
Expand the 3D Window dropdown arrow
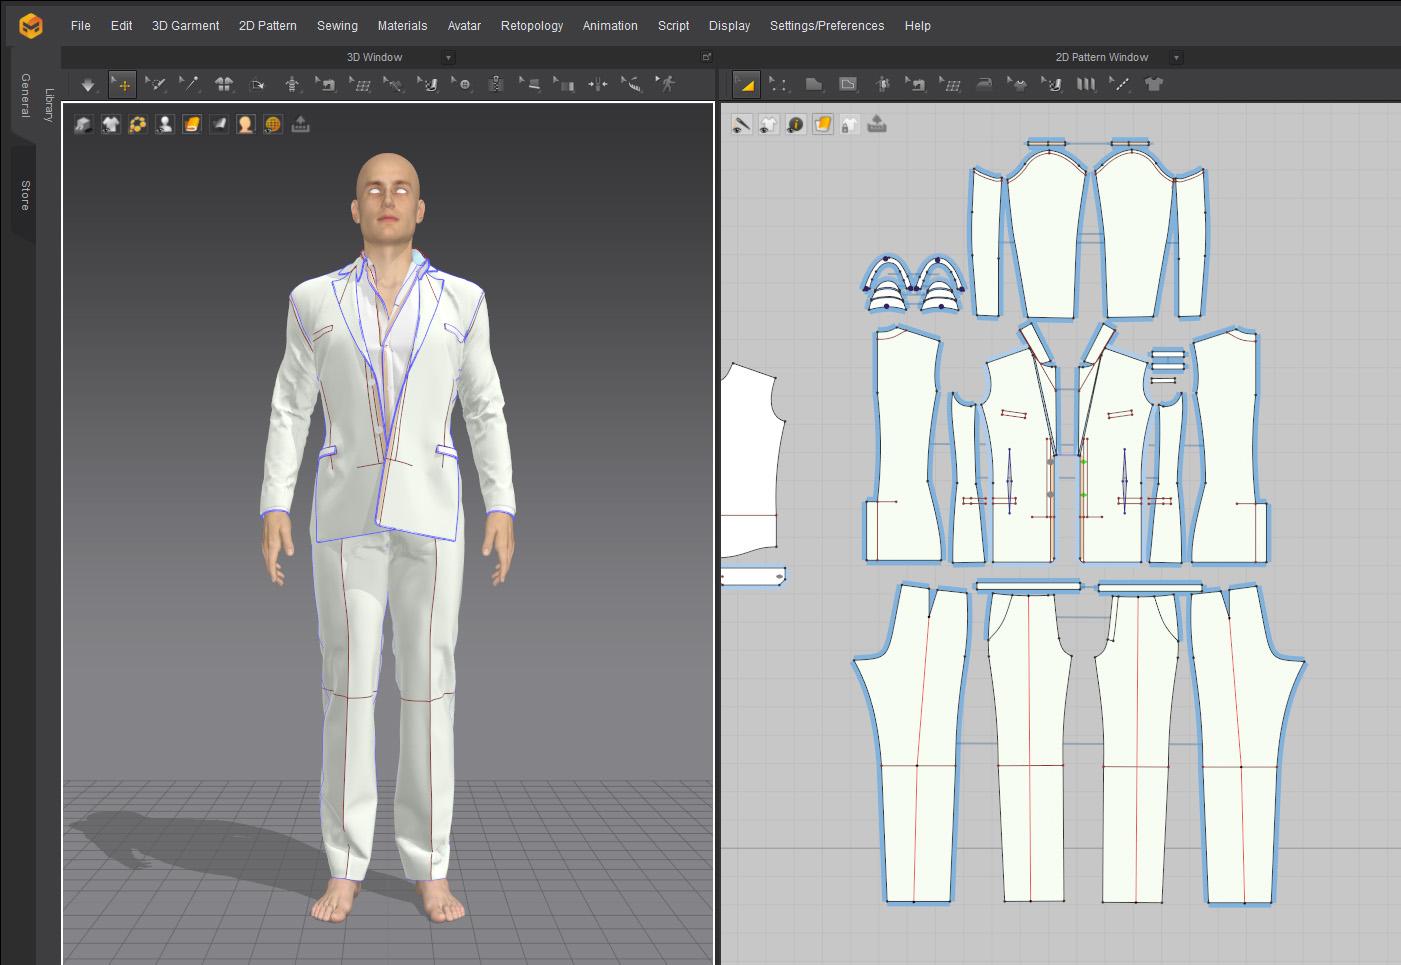click(448, 58)
